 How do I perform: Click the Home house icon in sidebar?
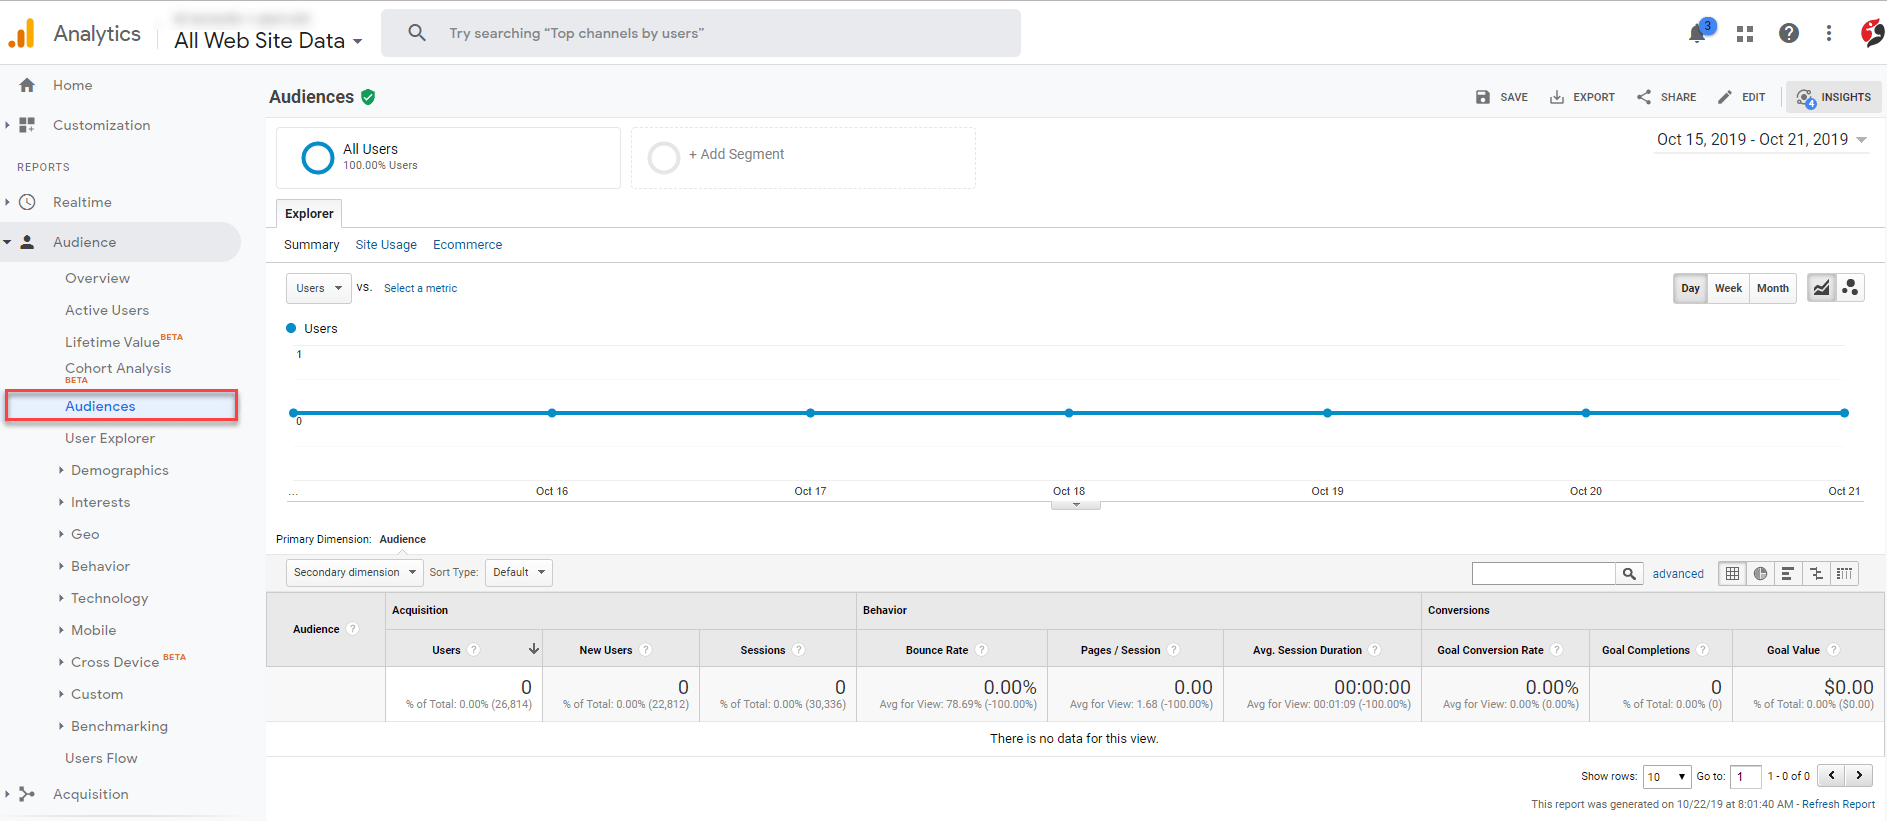(x=27, y=85)
